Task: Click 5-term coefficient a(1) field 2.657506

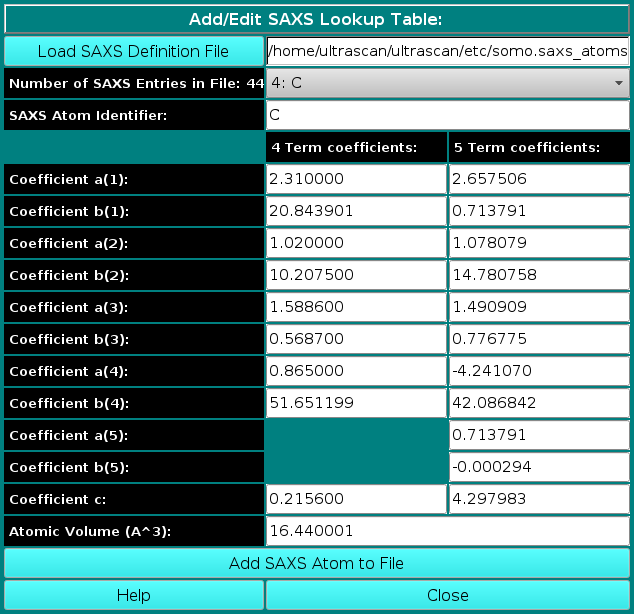Action: [x=538, y=179]
